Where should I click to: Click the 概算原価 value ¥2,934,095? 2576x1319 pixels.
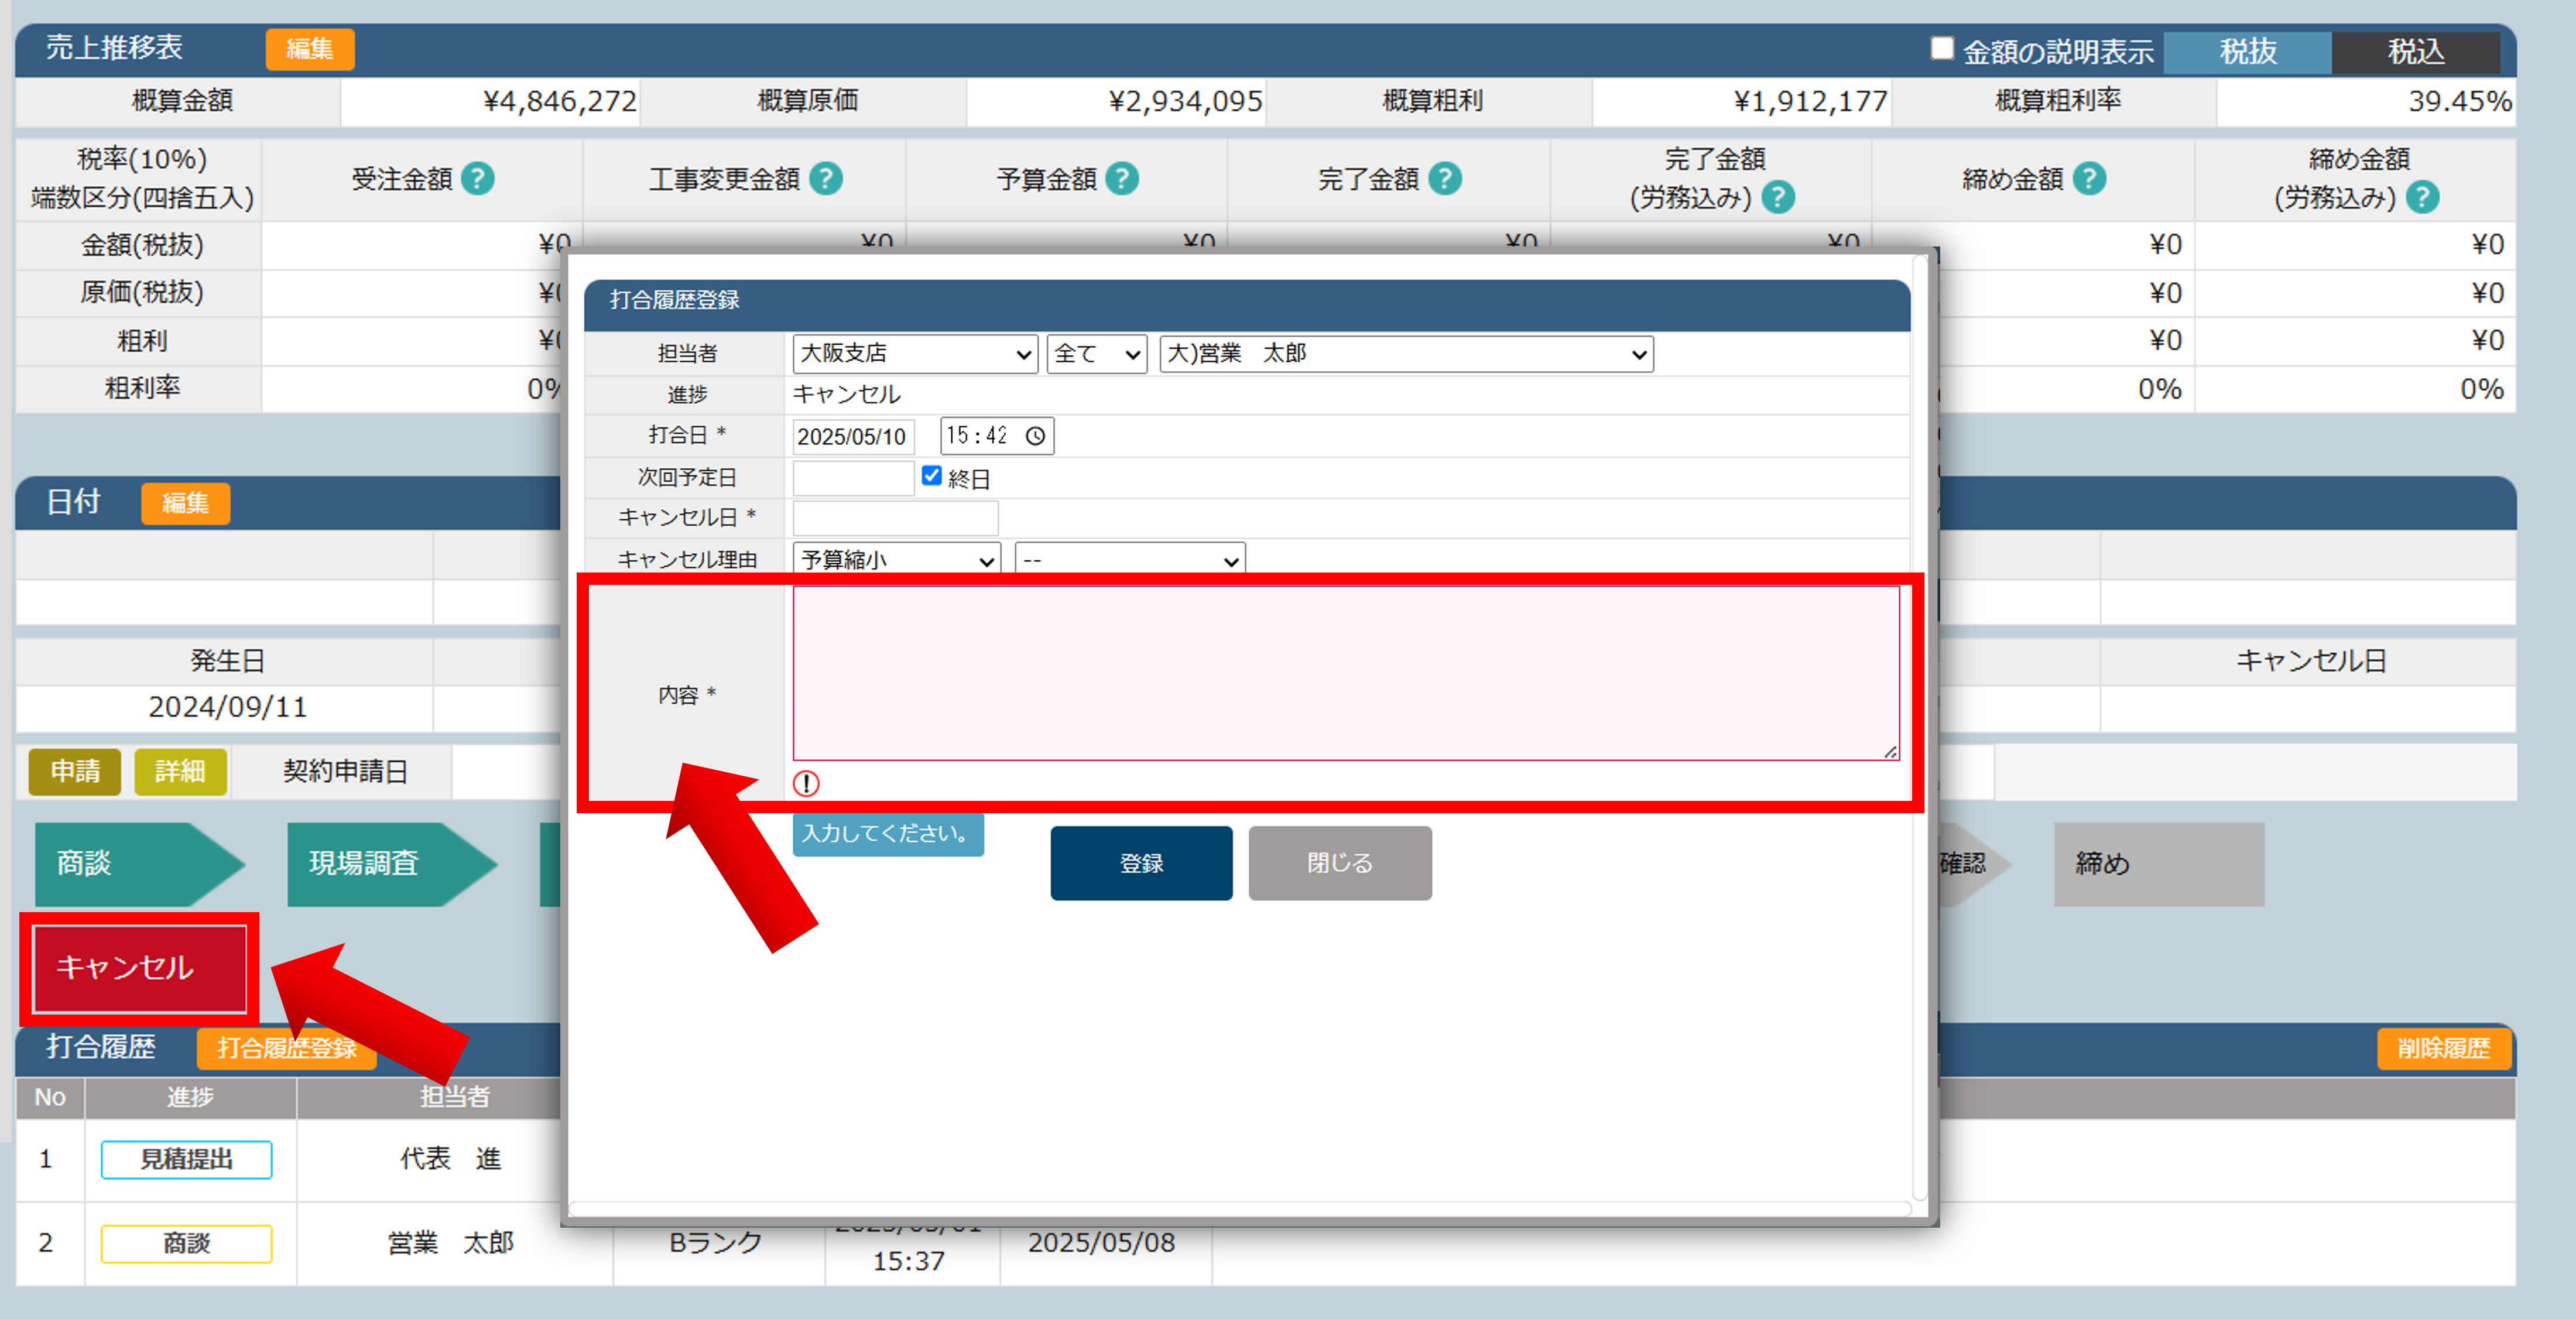(x=1185, y=102)
